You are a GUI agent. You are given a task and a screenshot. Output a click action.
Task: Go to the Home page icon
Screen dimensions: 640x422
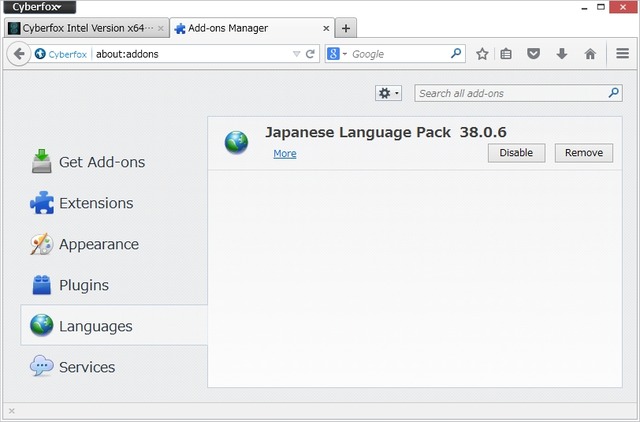[590, 54]
